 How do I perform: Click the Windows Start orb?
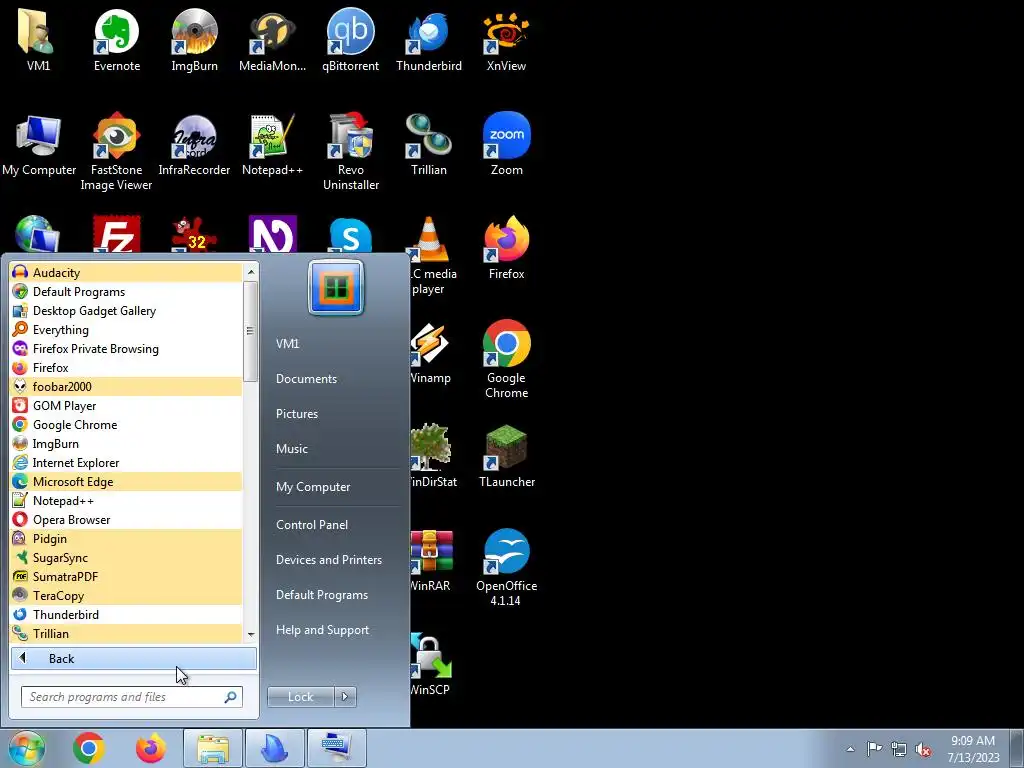coord(26,748)
